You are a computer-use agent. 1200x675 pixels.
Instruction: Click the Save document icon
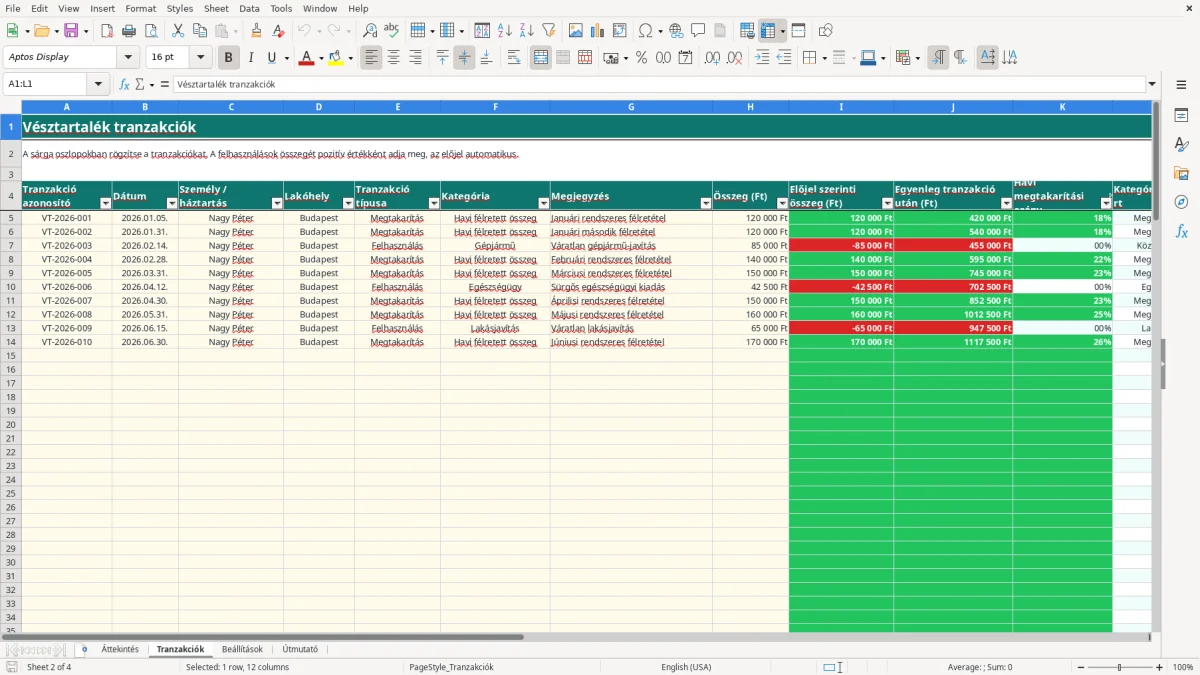[x=71, y=31]
